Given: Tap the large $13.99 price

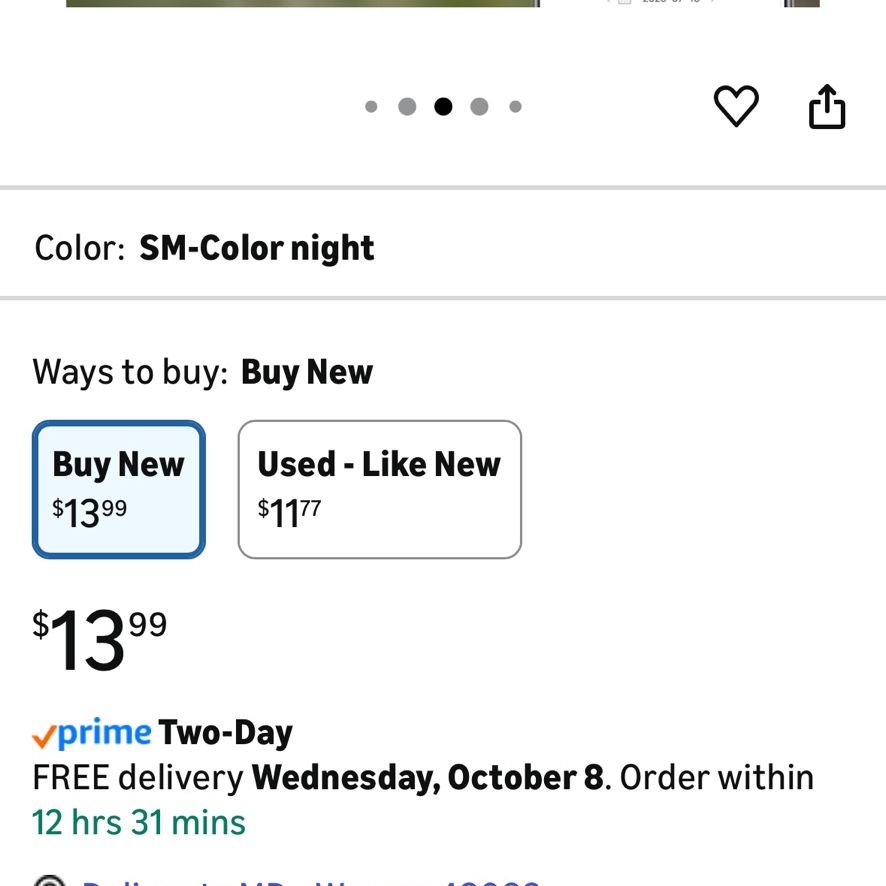Looking at the screenshot, I should 99,639.
